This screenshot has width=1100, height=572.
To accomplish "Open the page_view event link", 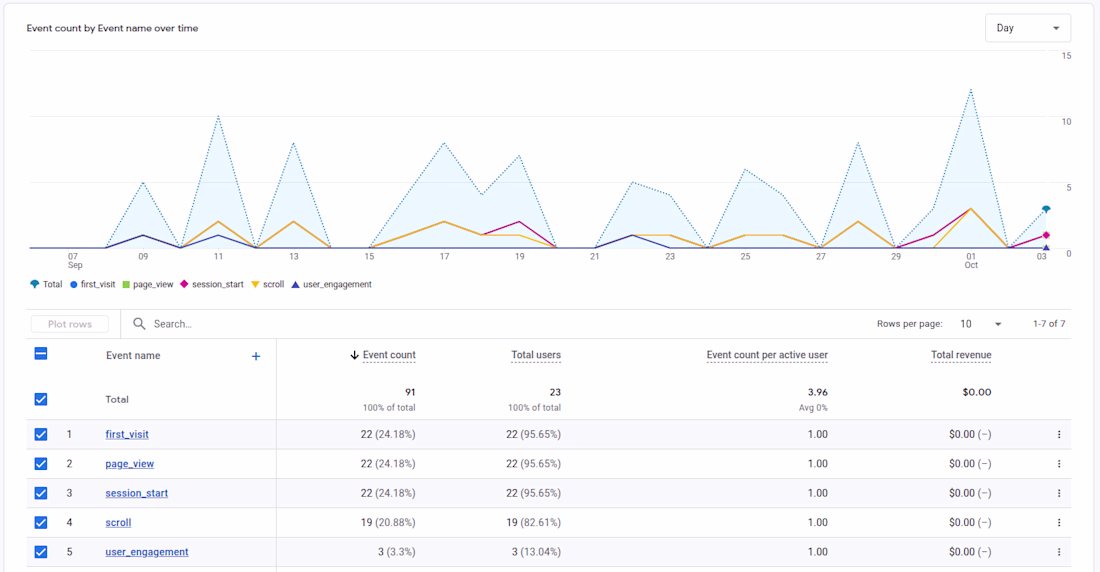I will coord(130,464).
